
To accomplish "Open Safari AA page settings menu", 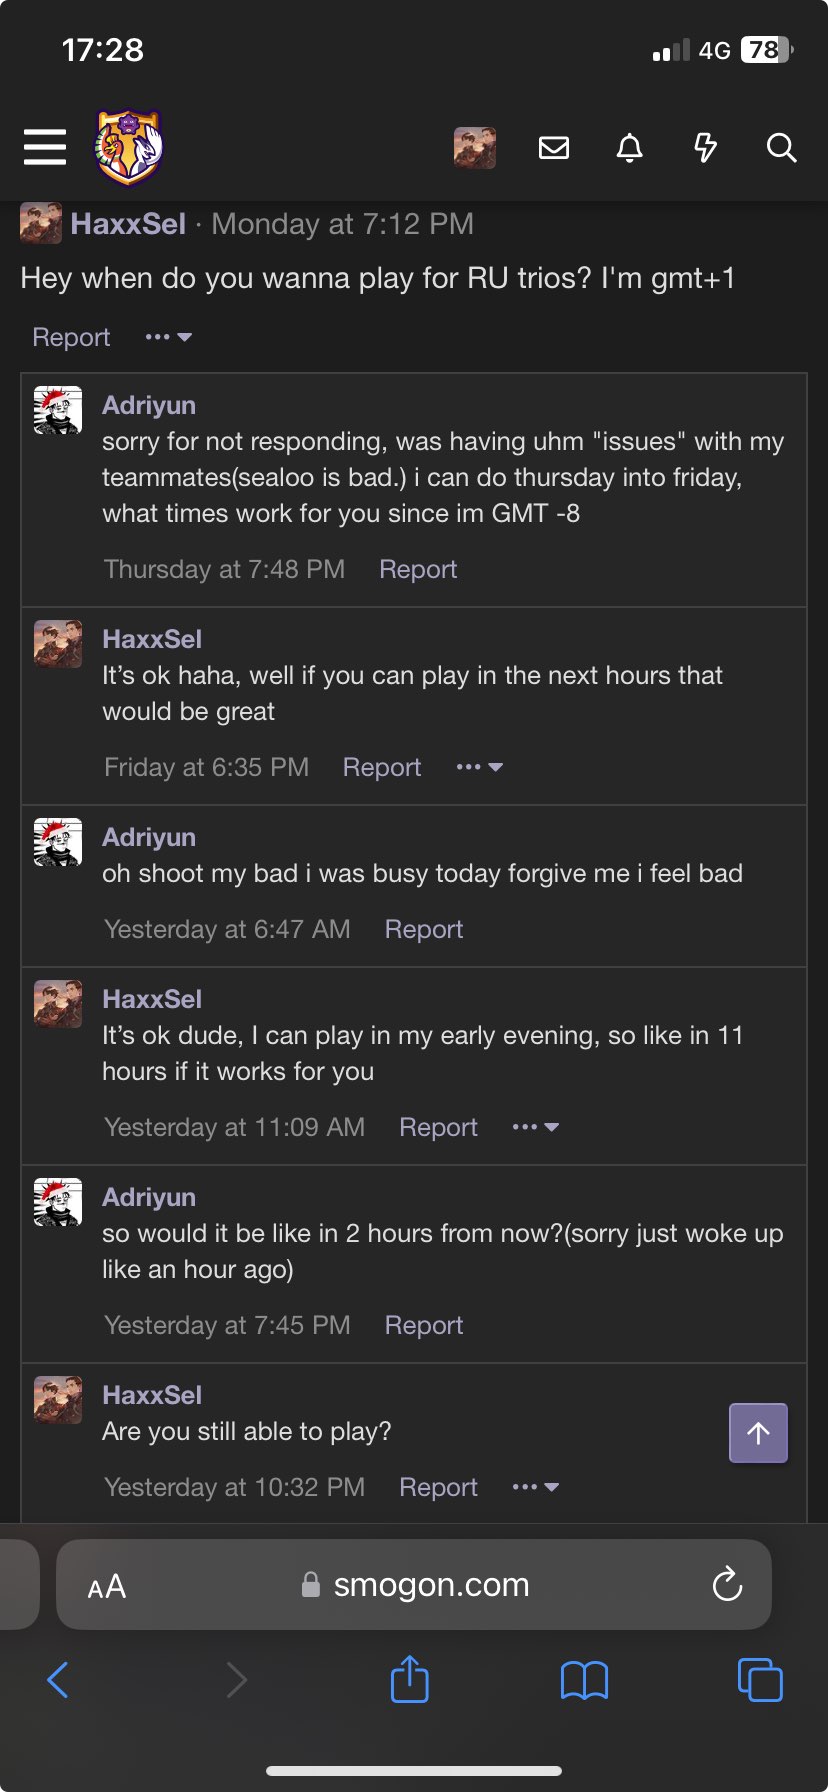I will click(x=107, y=1586).
